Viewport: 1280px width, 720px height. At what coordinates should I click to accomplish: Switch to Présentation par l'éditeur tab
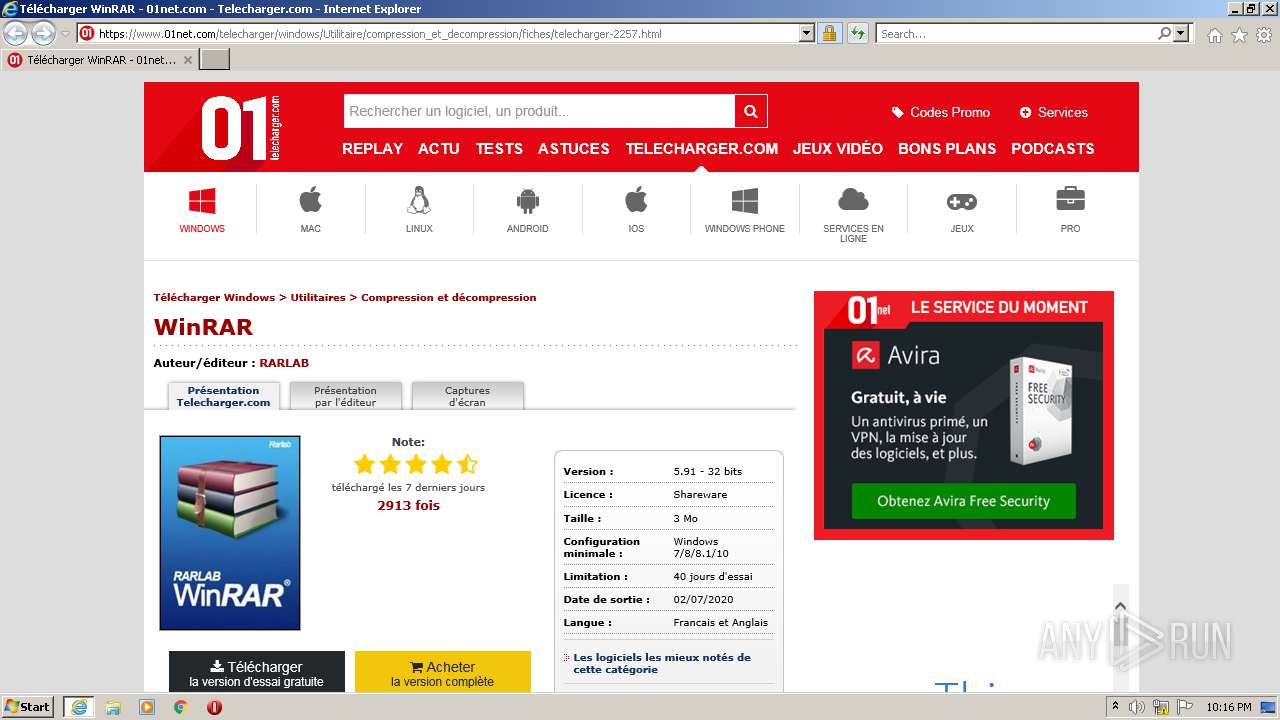tap(346, 396)
